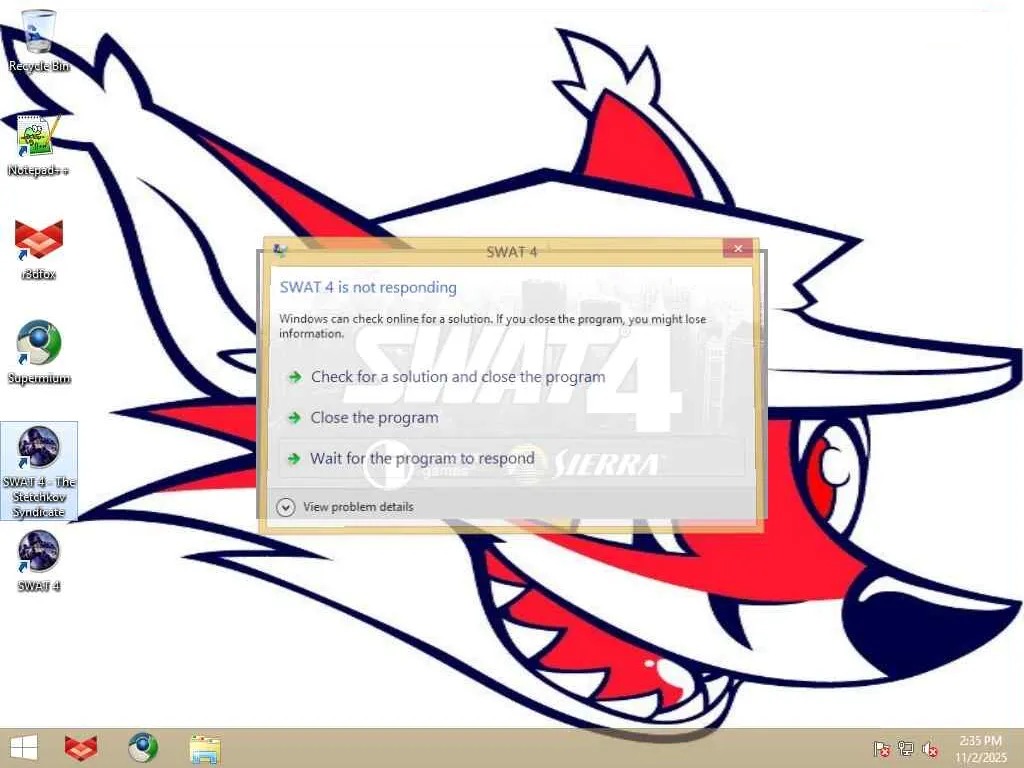Screen dimensions: 1024x768
Task: Click the dialog title bar system icon
Action: [x=280, y=250]
